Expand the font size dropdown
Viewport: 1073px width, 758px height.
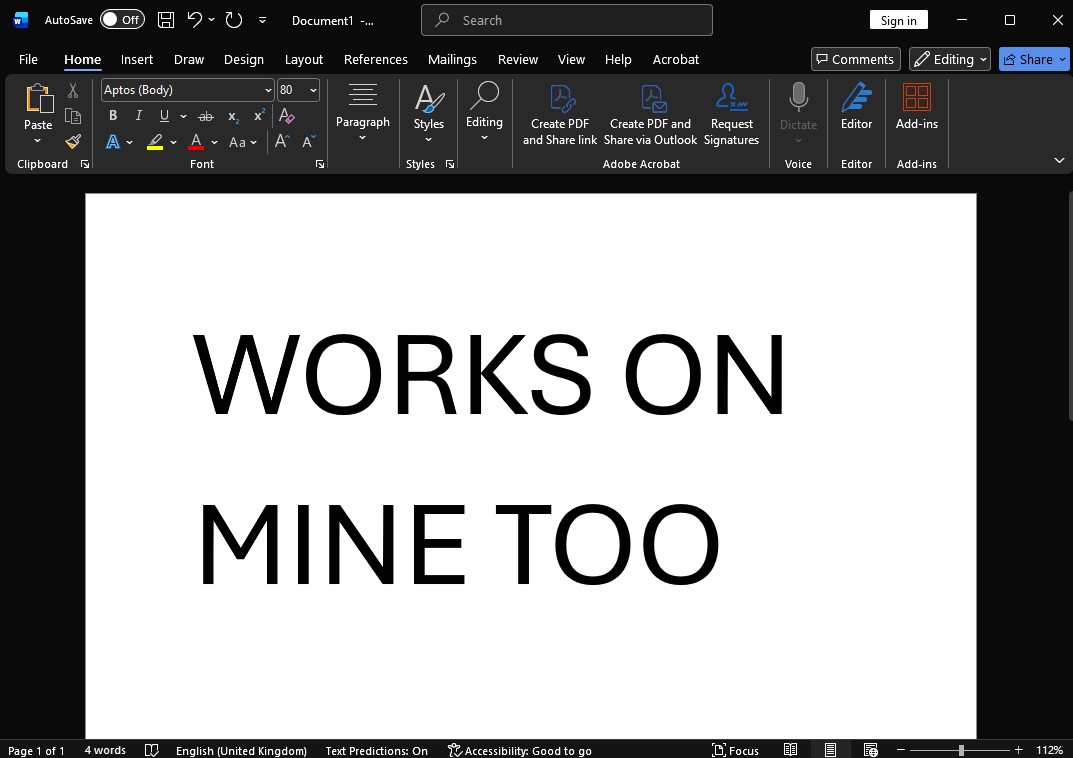(313, 90)
